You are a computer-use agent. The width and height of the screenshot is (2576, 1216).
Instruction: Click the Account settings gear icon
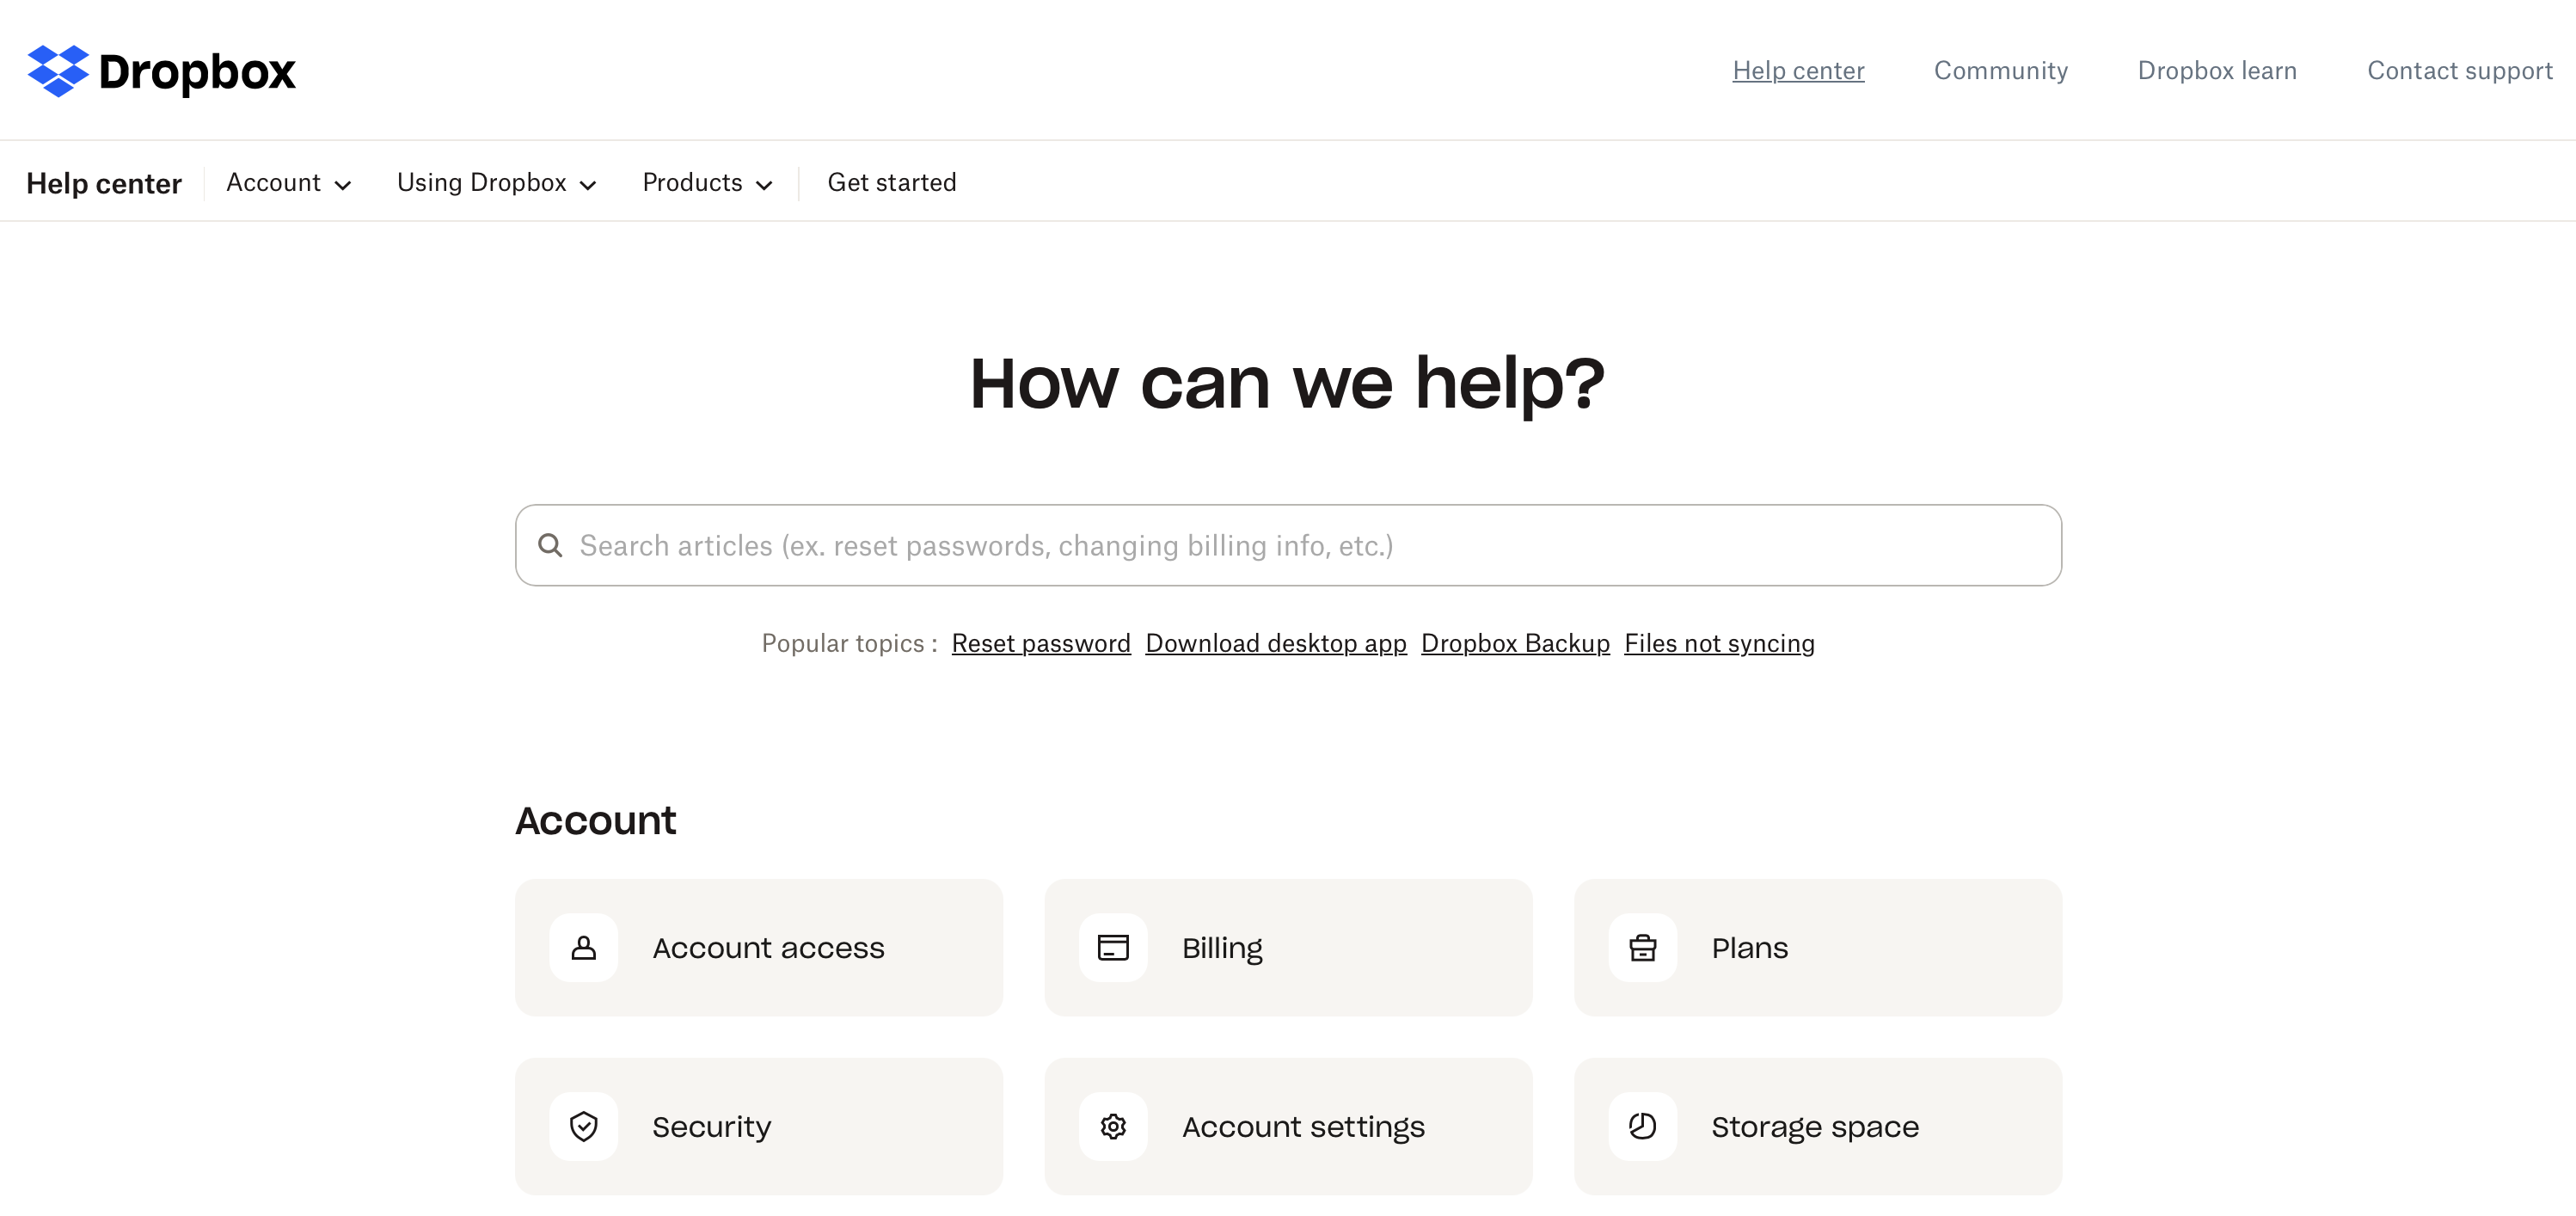[x=1113, y=1127]
